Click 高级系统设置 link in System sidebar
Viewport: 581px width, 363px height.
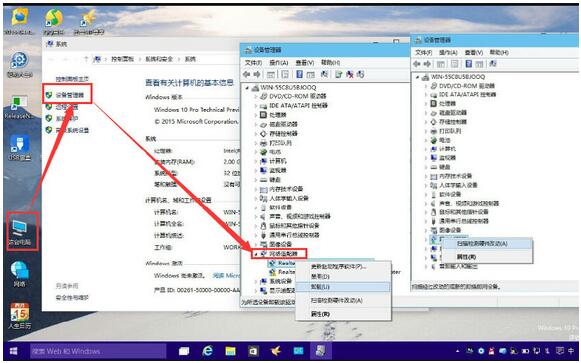[x=72, y=130]
